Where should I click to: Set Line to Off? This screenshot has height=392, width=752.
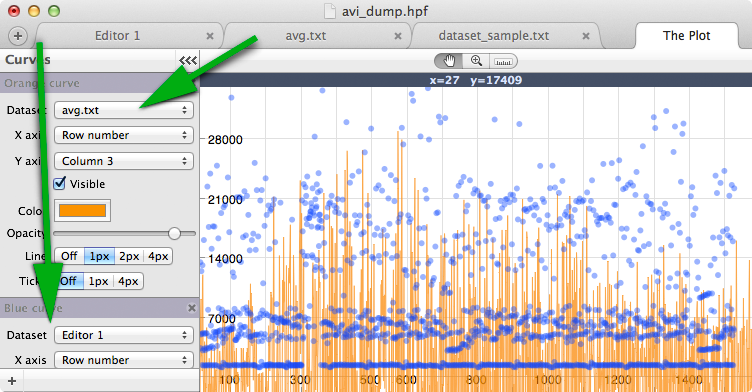(69, 256)
